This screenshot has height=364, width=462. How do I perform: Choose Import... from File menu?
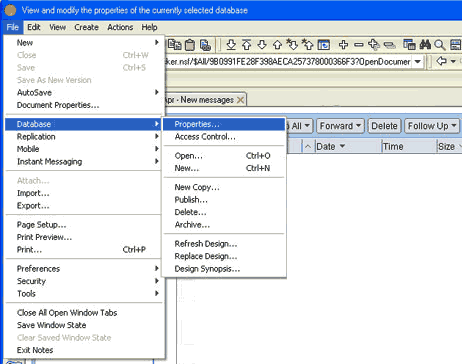pos(84,193)
